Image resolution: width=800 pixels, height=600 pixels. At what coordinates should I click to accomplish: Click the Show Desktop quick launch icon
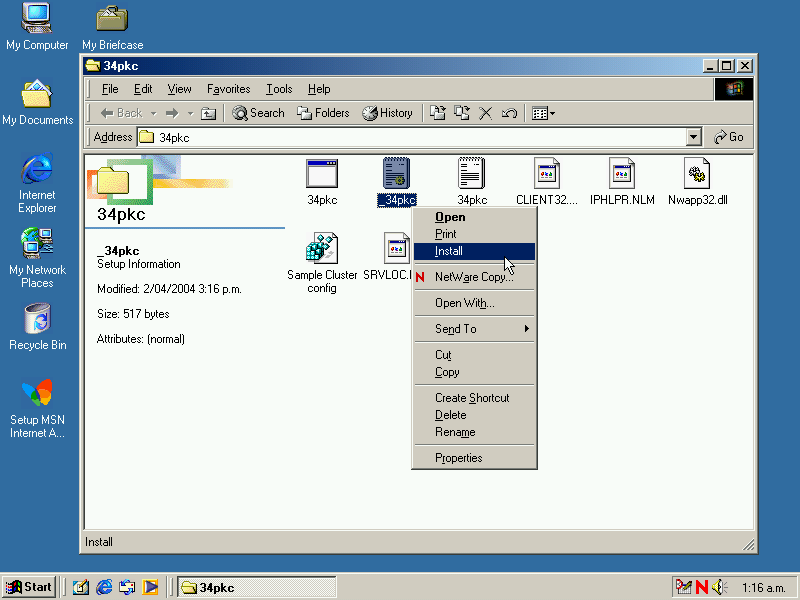point(81,587)
